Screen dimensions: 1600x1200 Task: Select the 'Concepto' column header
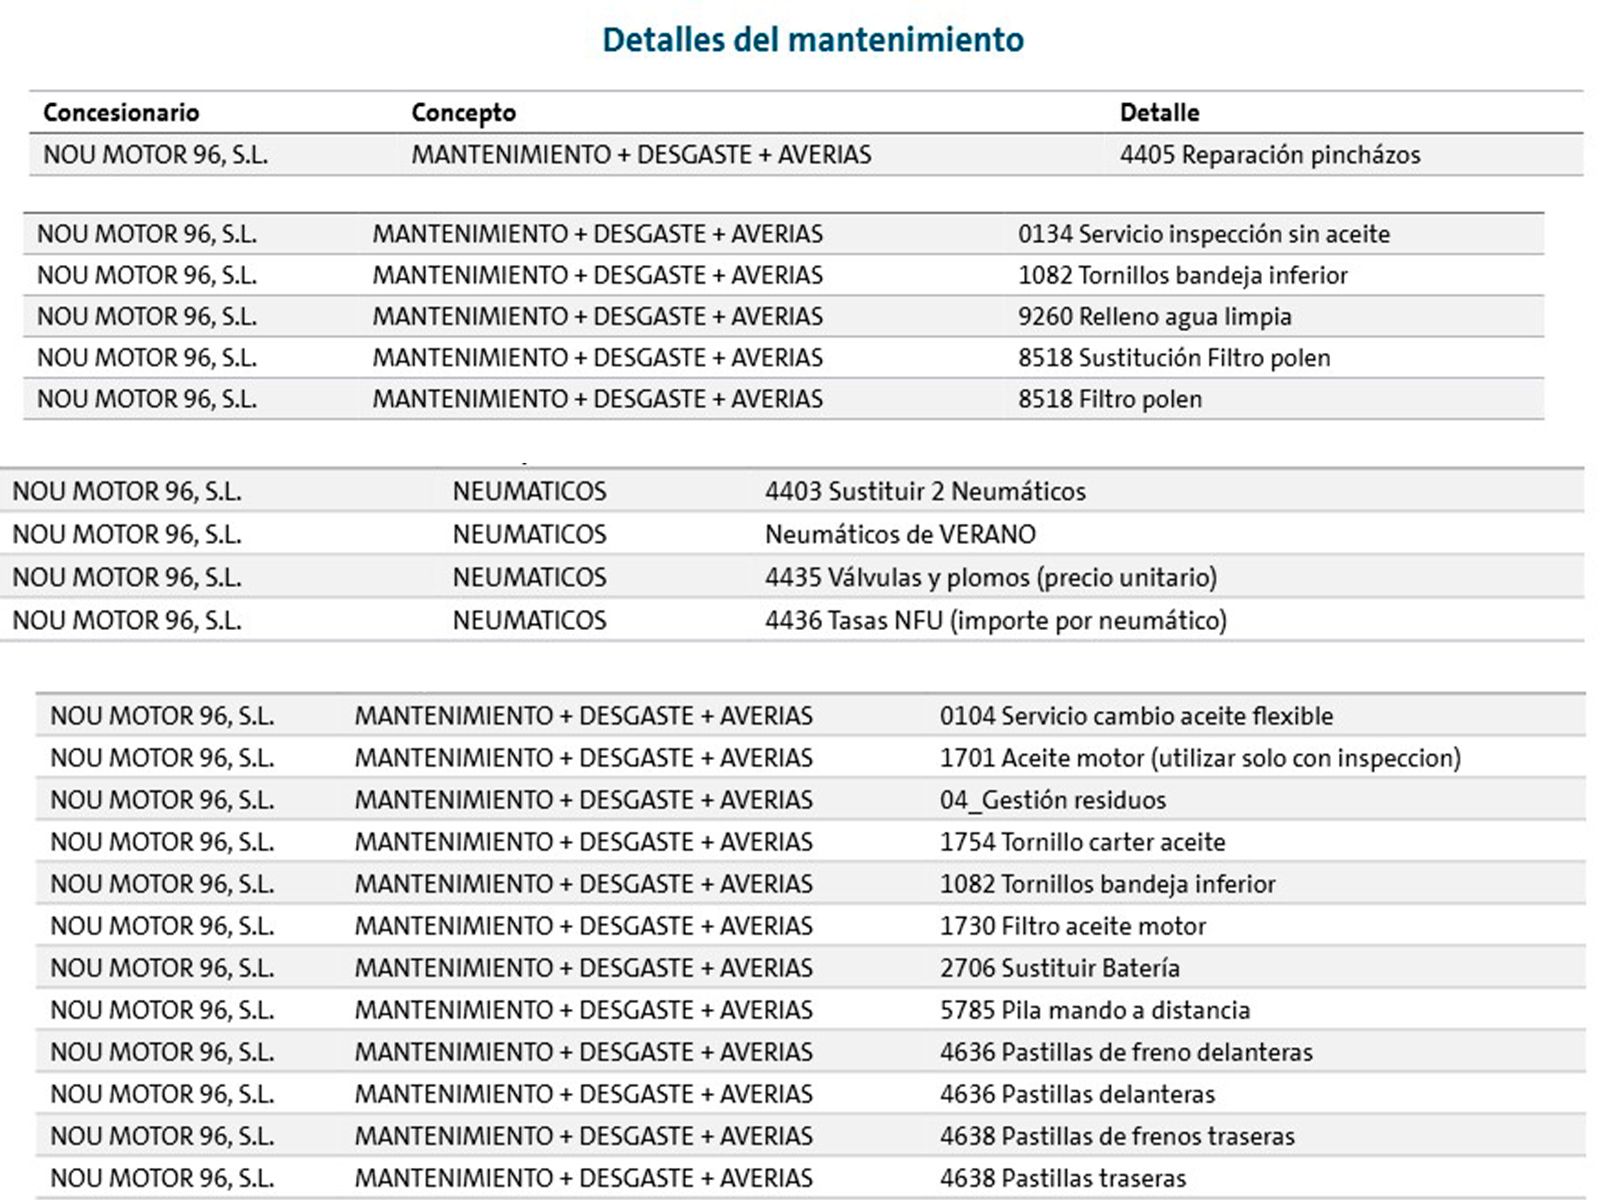coord(464,113)
